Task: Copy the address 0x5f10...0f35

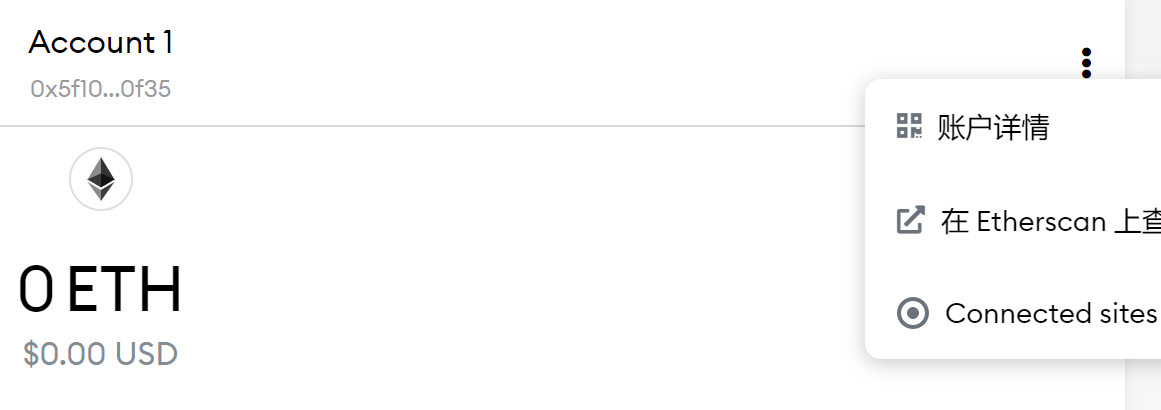Action: (101, 89)
